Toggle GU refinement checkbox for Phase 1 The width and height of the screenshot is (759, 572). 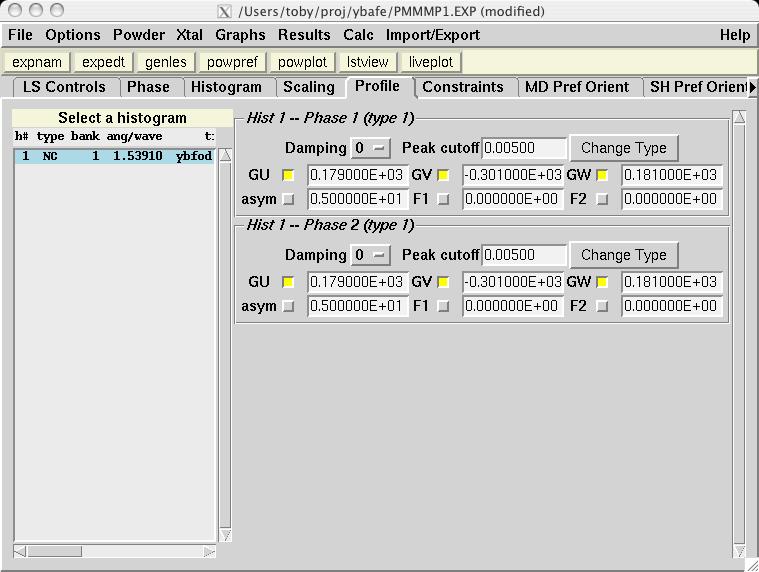288,175
